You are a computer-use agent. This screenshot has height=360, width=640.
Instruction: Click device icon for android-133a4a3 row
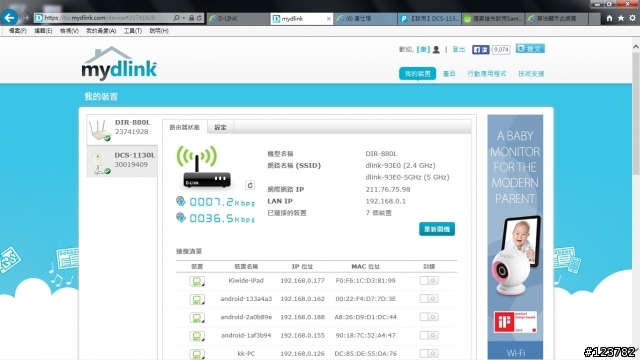(197, 300)
